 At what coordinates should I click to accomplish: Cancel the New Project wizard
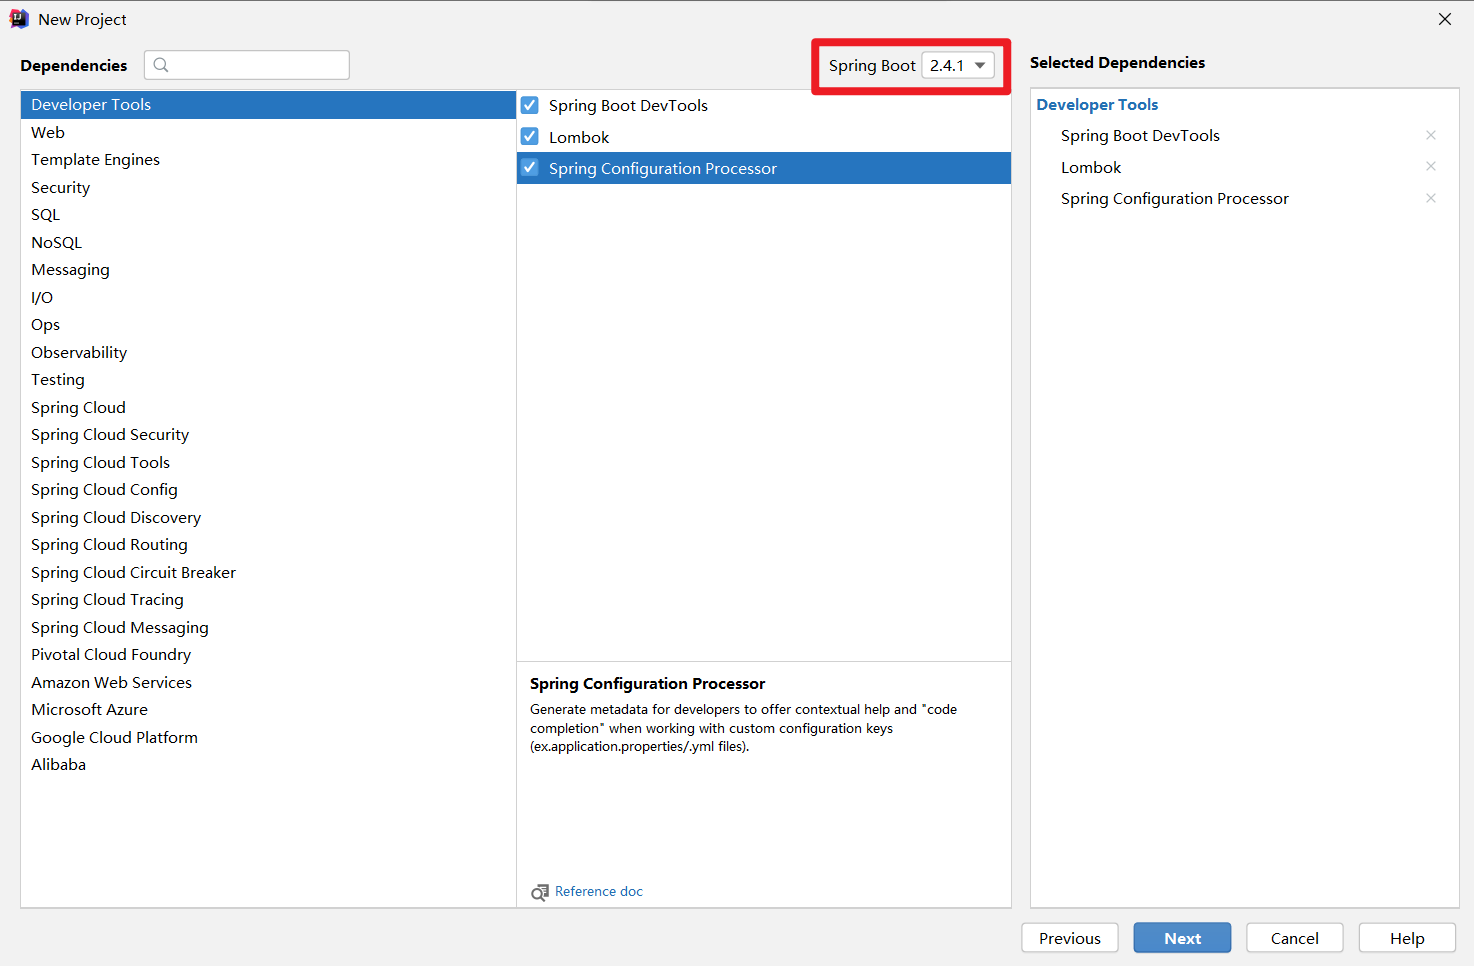click(x=1294, y=938)
